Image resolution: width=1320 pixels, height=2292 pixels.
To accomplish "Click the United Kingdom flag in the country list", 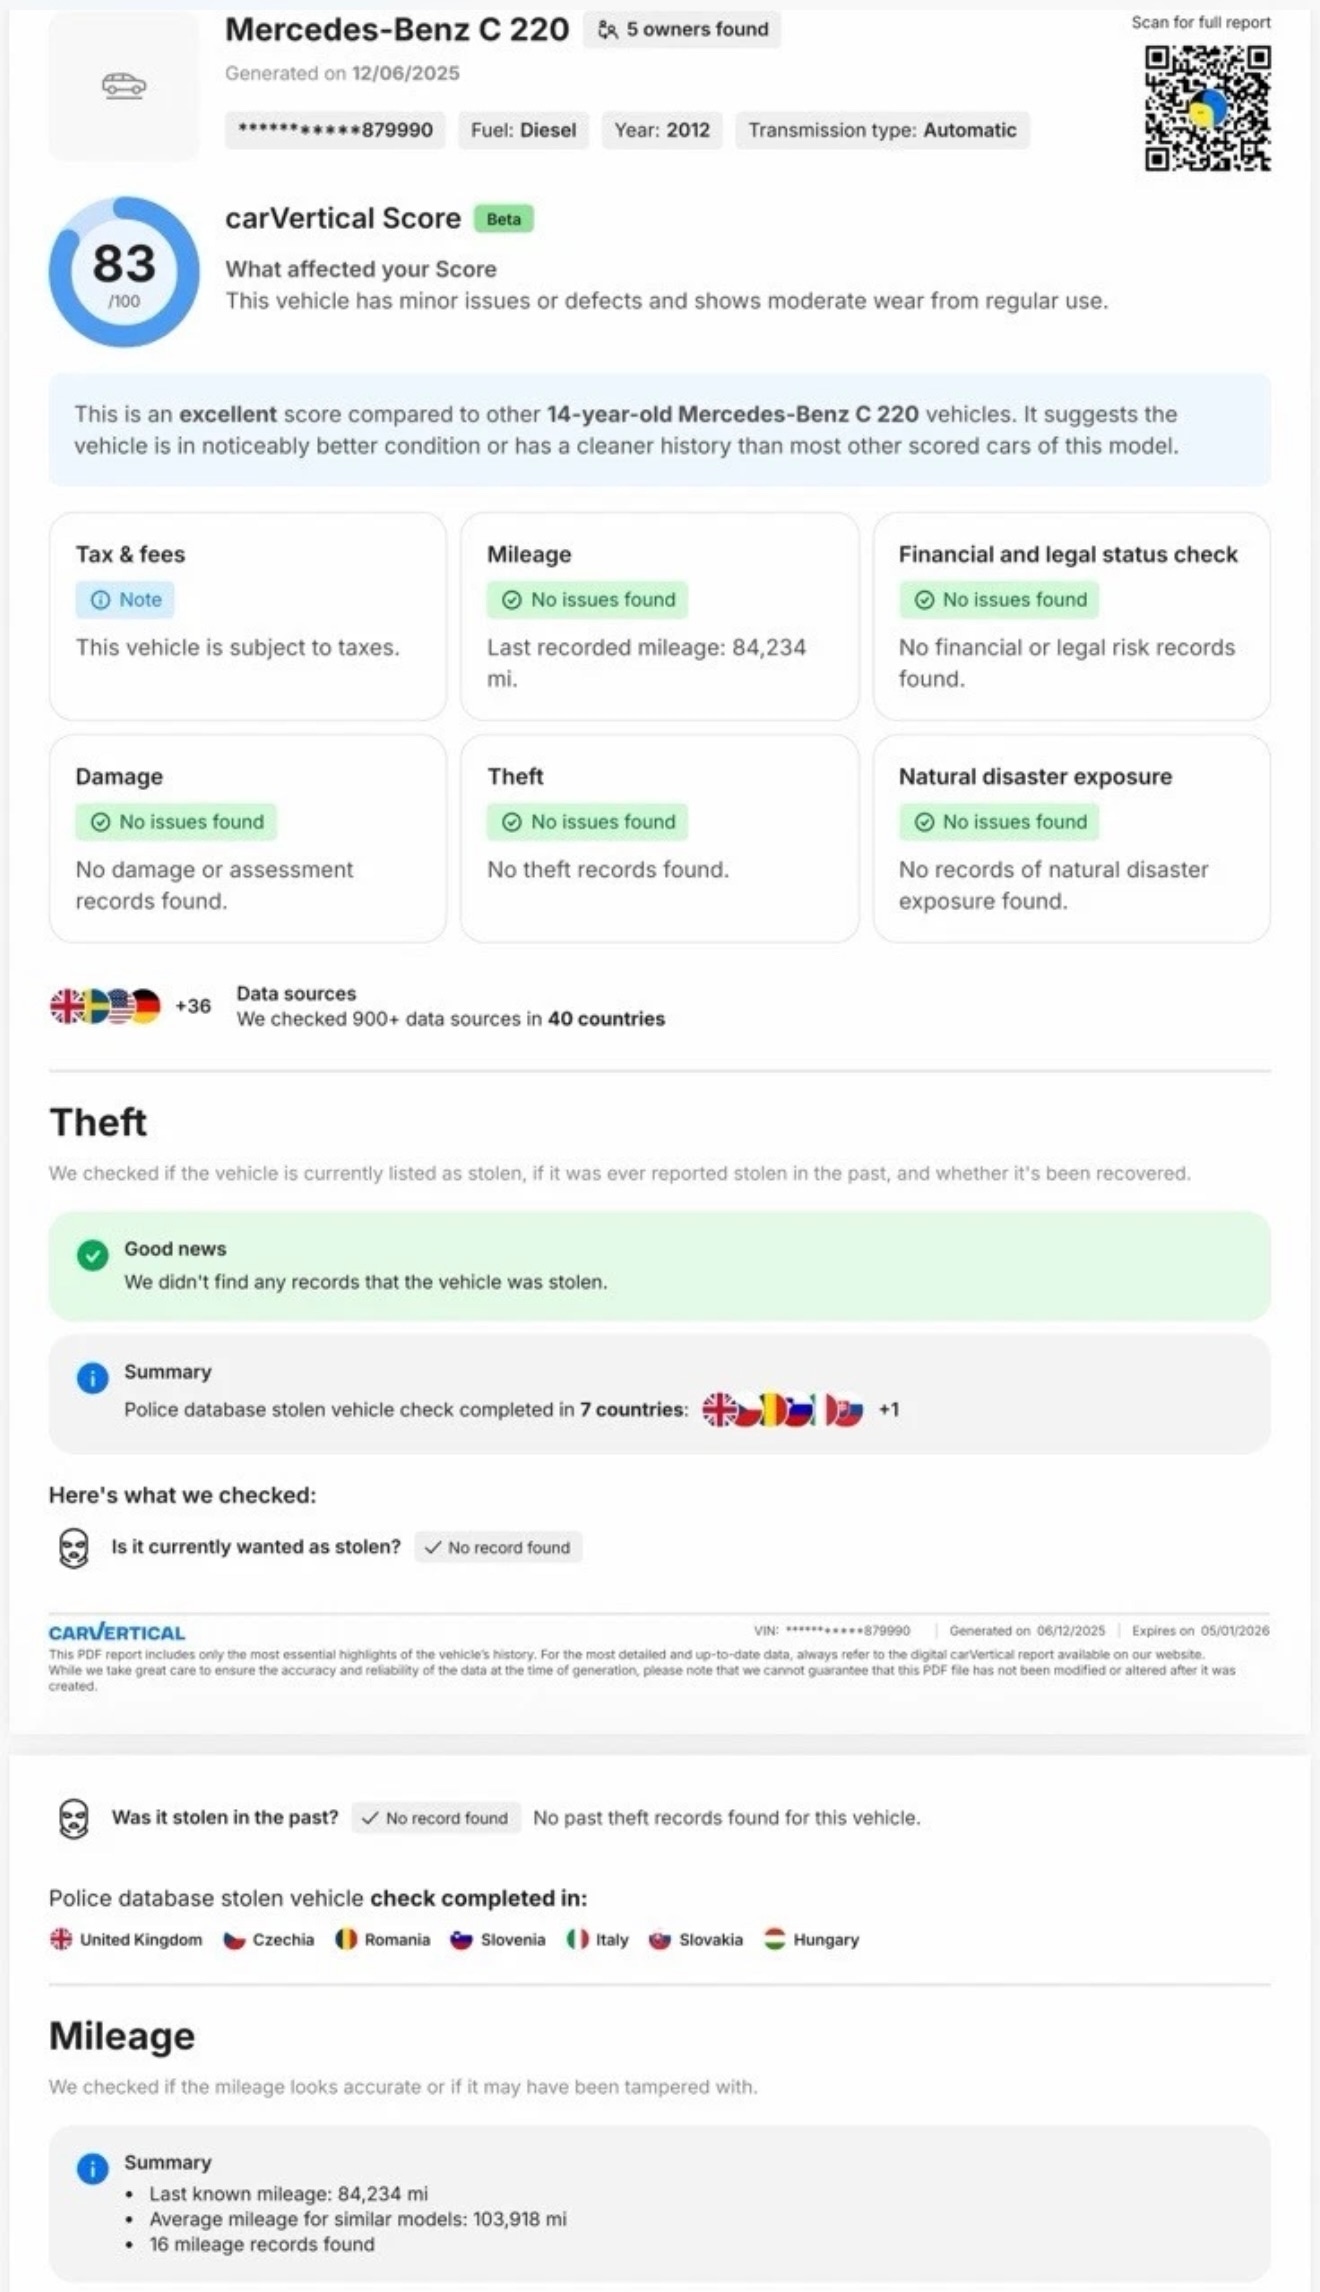I will 62,1939.
